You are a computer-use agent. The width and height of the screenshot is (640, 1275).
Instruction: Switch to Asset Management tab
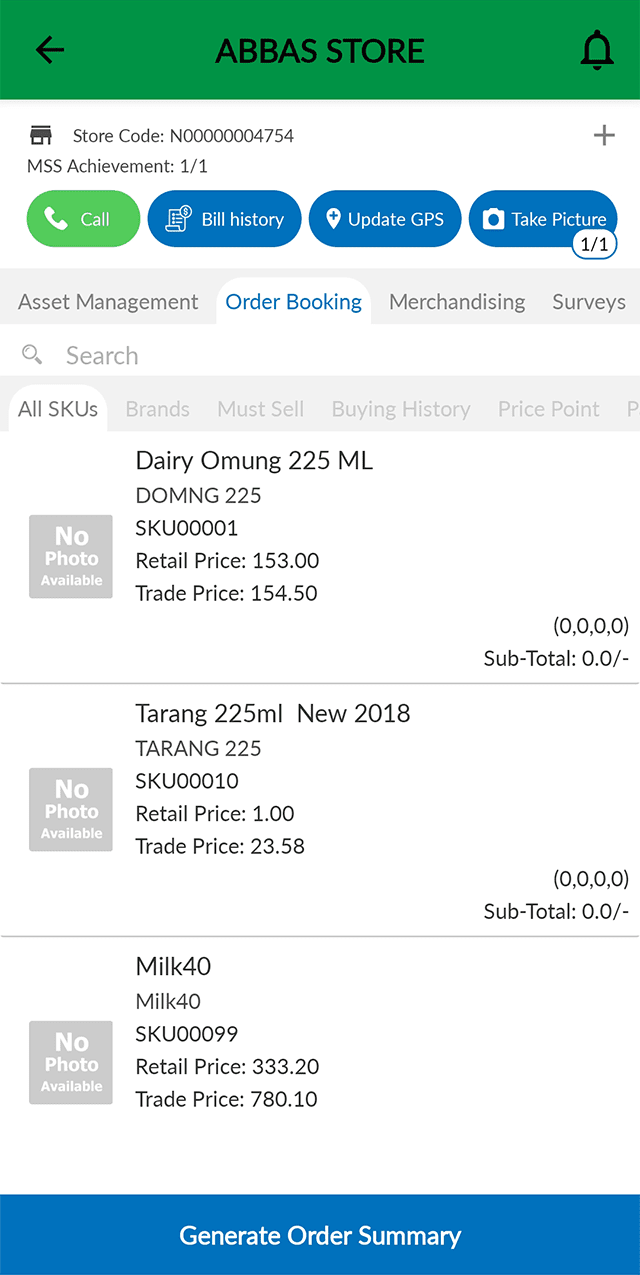pos(108,302)
